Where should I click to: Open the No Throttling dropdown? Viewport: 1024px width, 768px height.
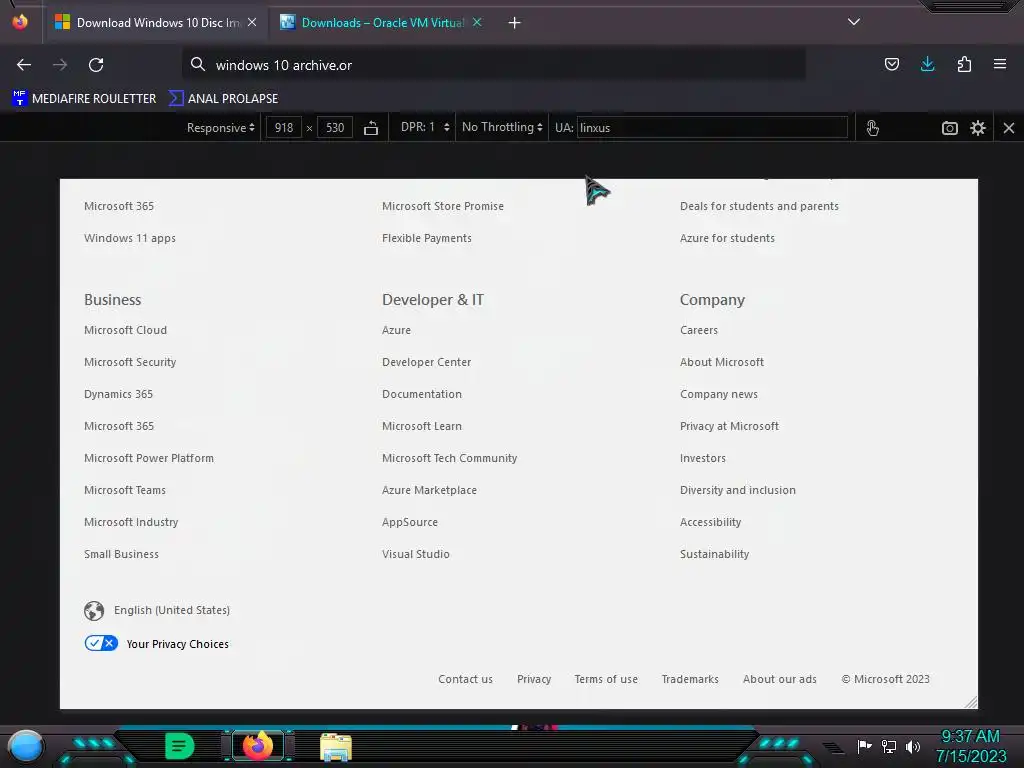pos(502,127)
